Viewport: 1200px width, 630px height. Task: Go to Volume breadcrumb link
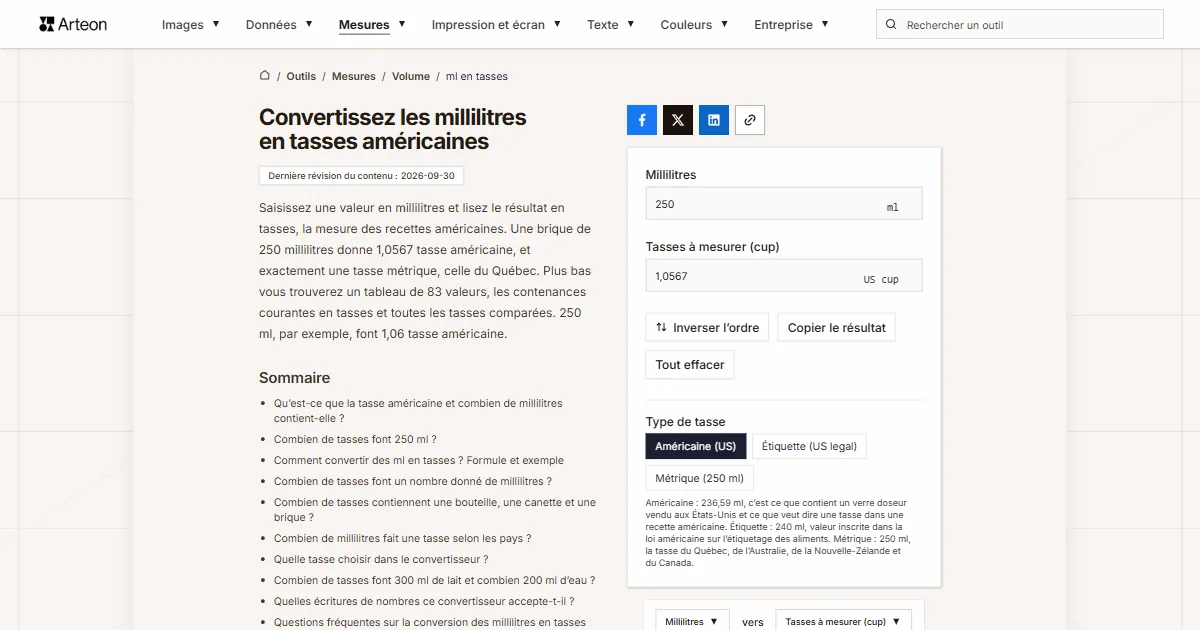click(x=411, y=76)
